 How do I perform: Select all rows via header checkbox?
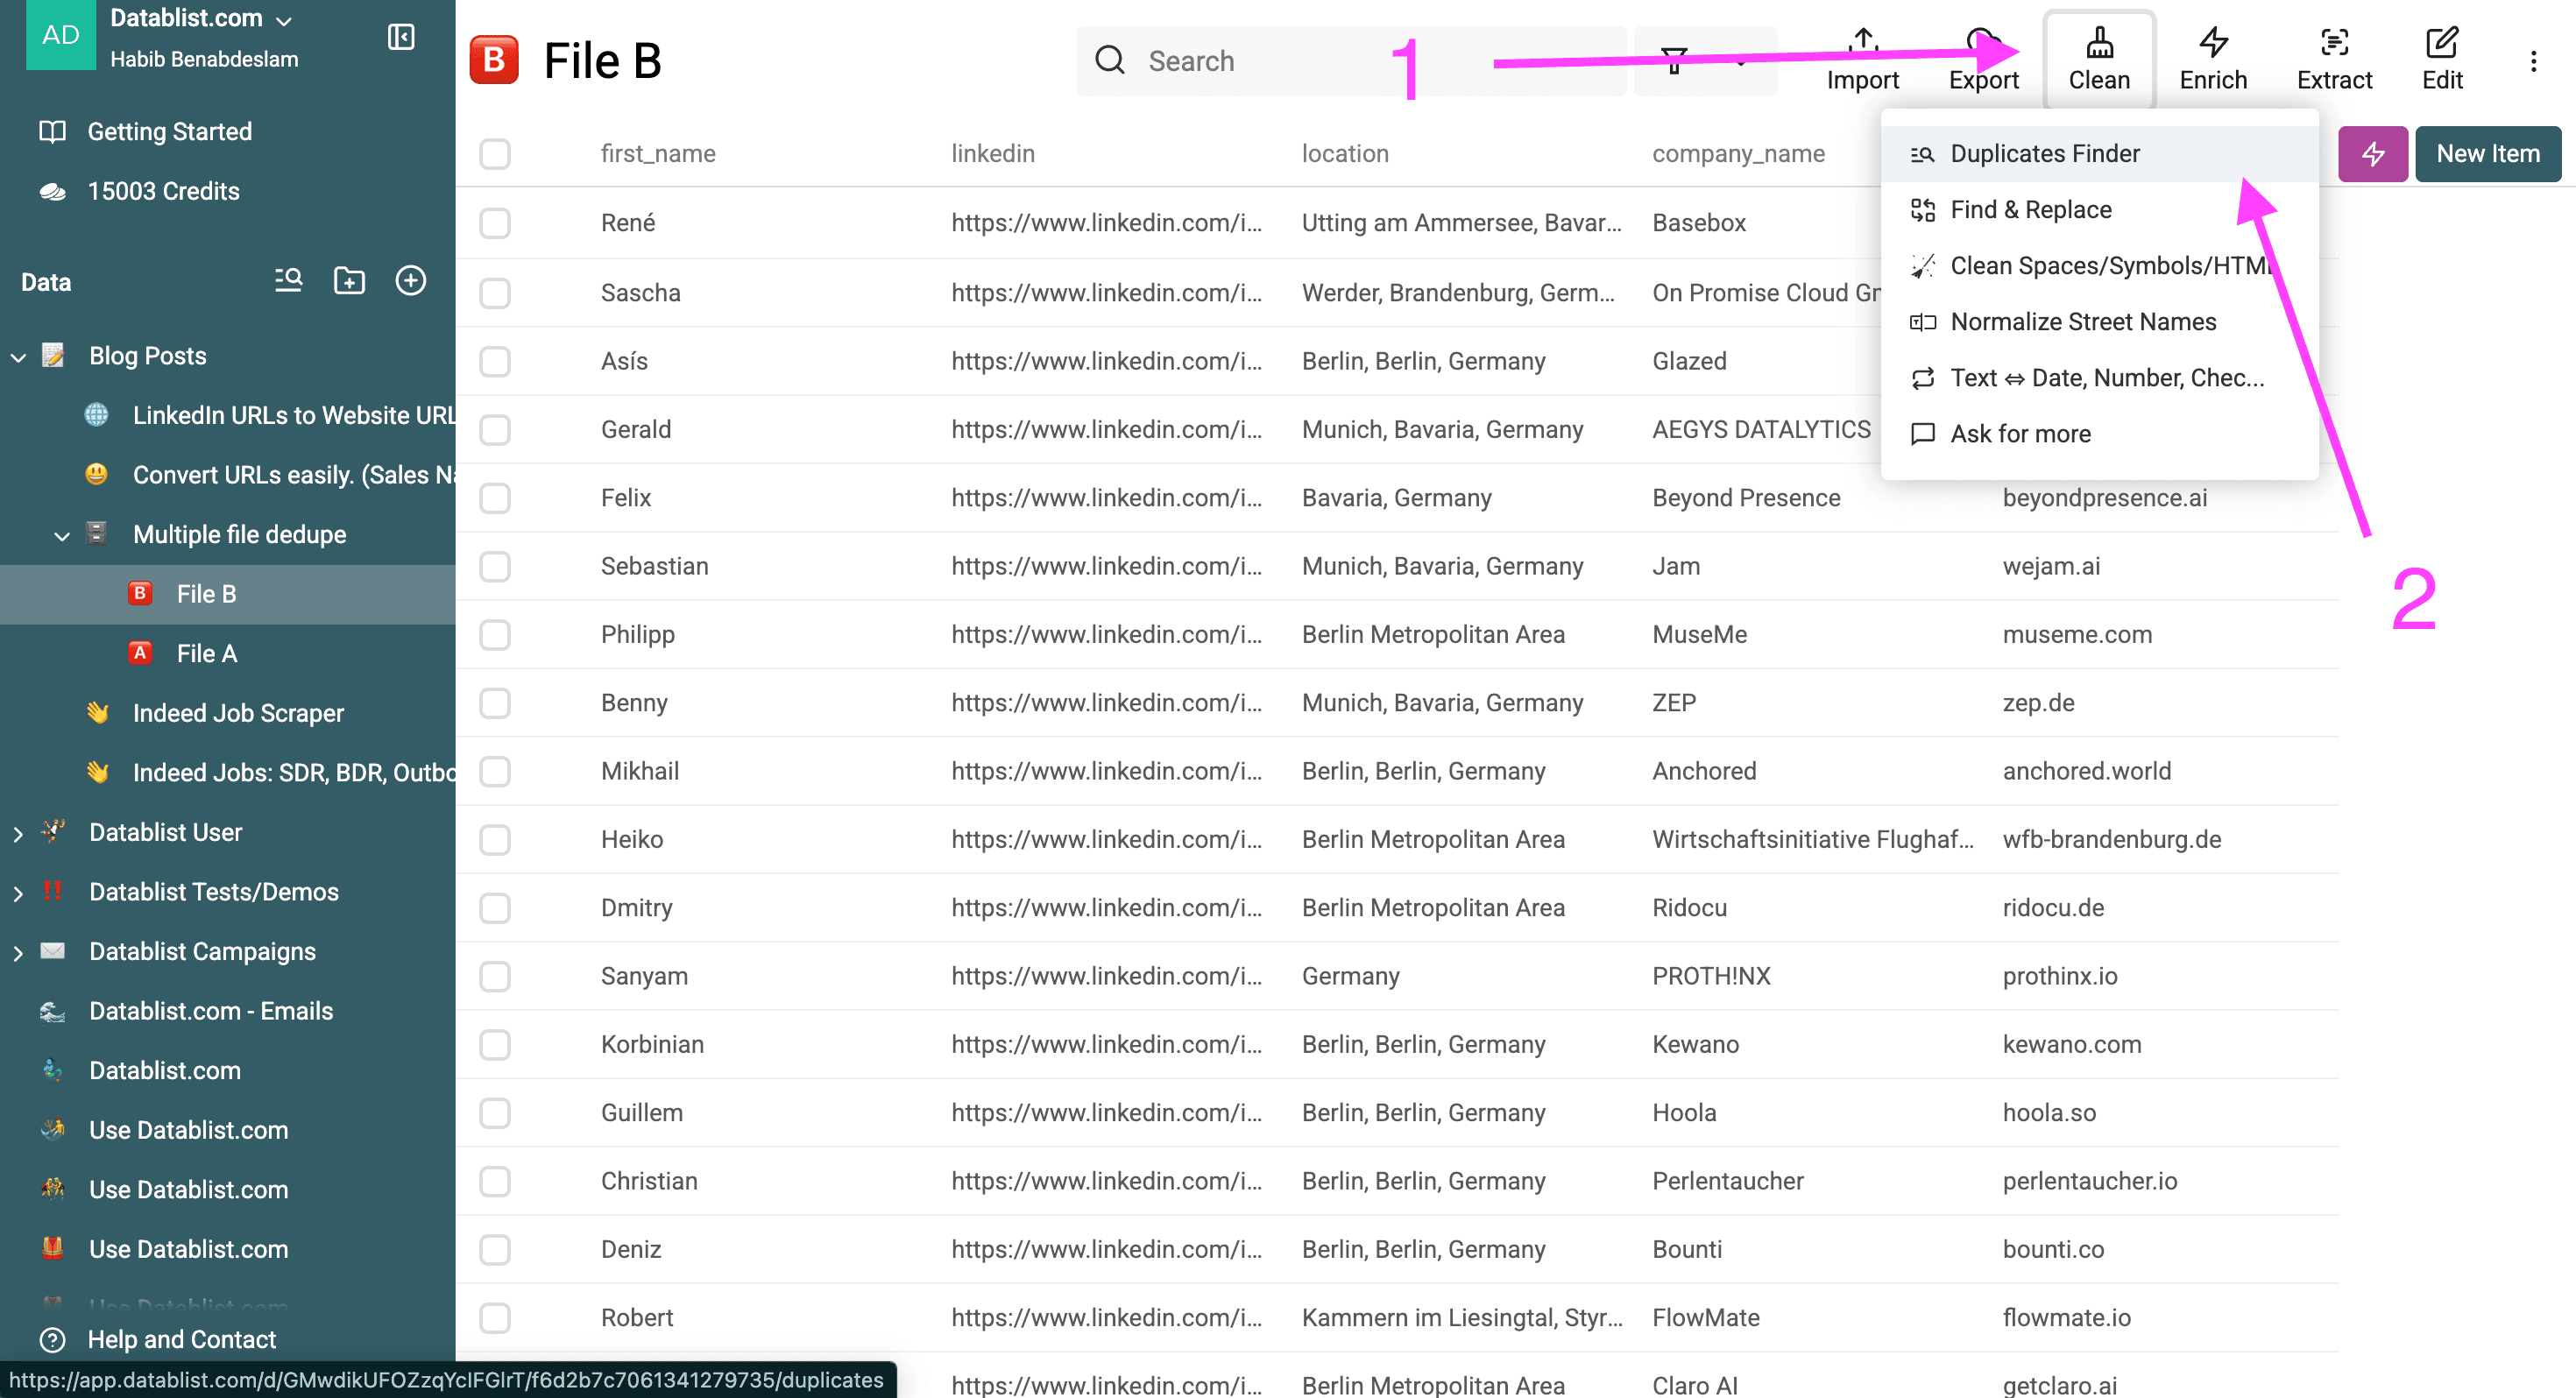click(x=495, y=154)
